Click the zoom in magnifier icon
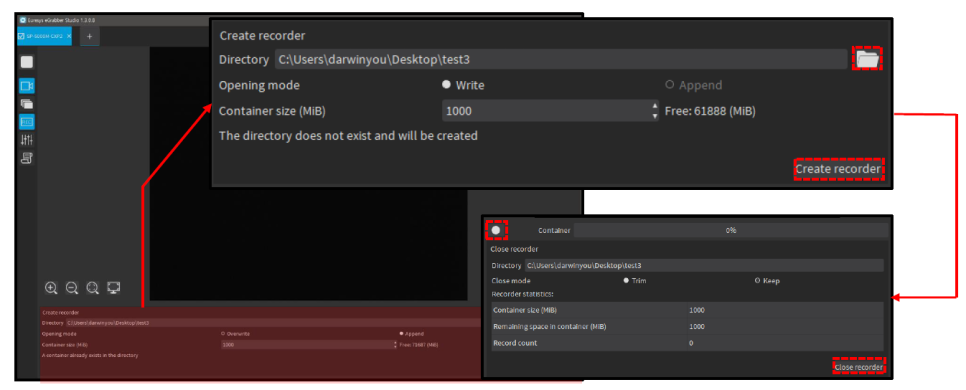The height and width of the screenshot is (390, 966). point(52,288)
